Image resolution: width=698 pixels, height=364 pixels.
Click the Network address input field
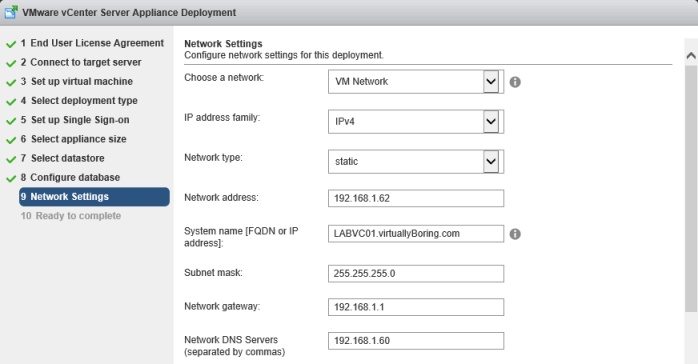click(416, 198)
